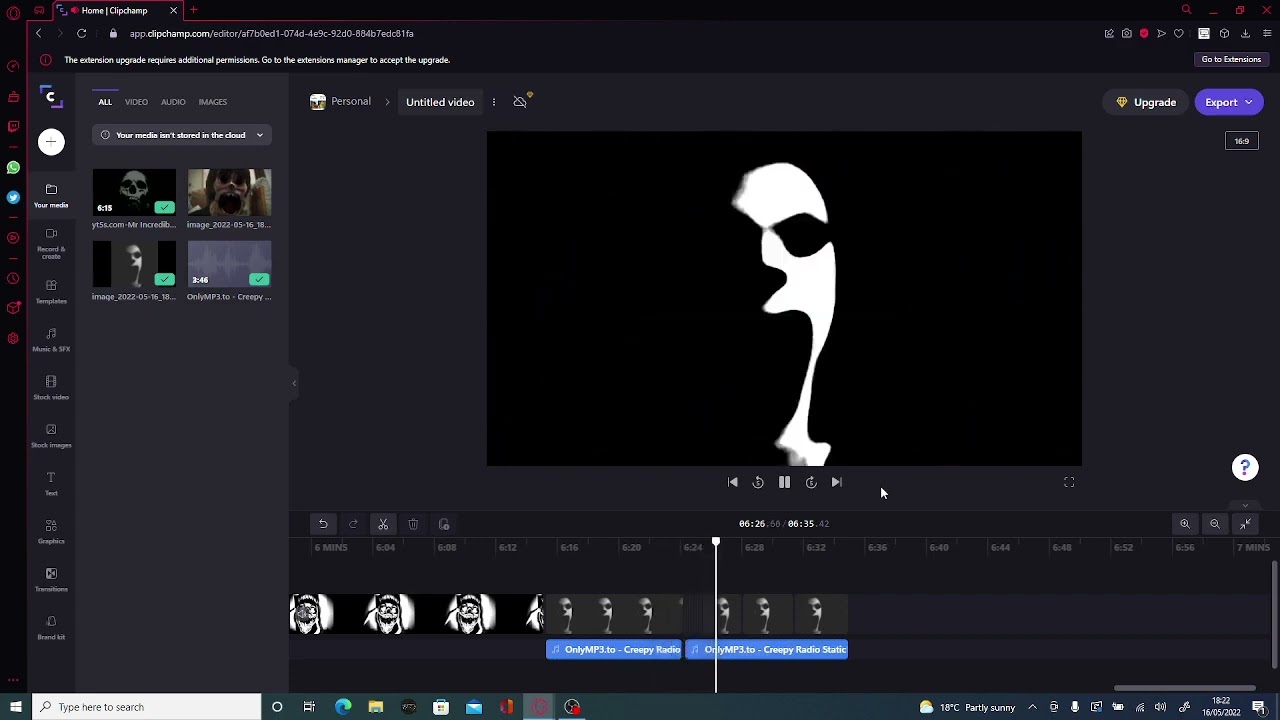Click the cloud sync off icon
Screen dimensions: 1280x720
521,101
